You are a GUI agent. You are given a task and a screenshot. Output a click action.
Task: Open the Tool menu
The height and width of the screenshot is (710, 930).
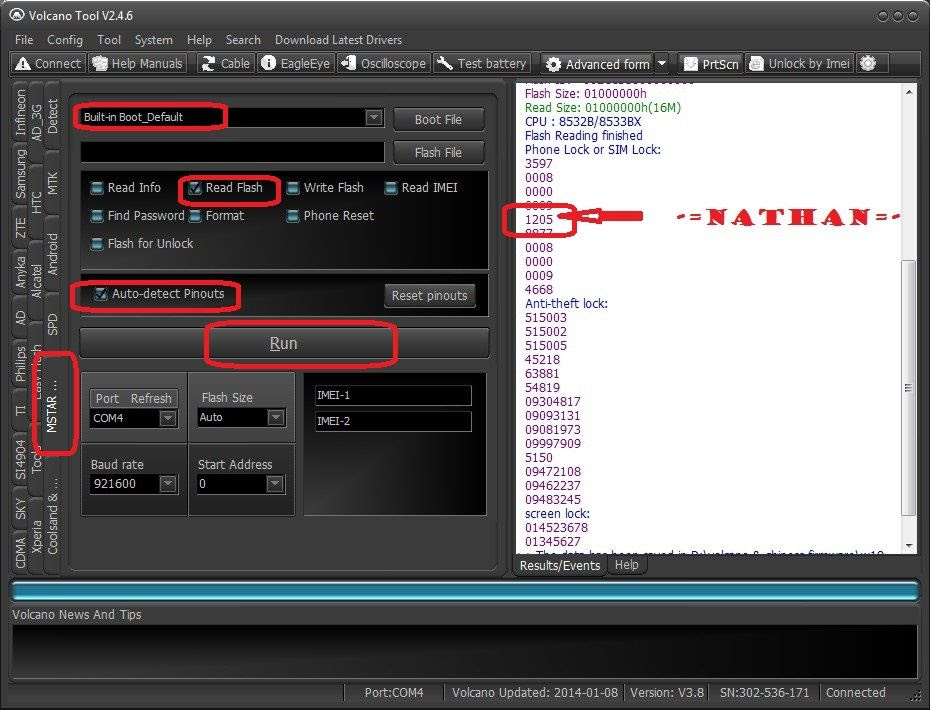(109, 40)
